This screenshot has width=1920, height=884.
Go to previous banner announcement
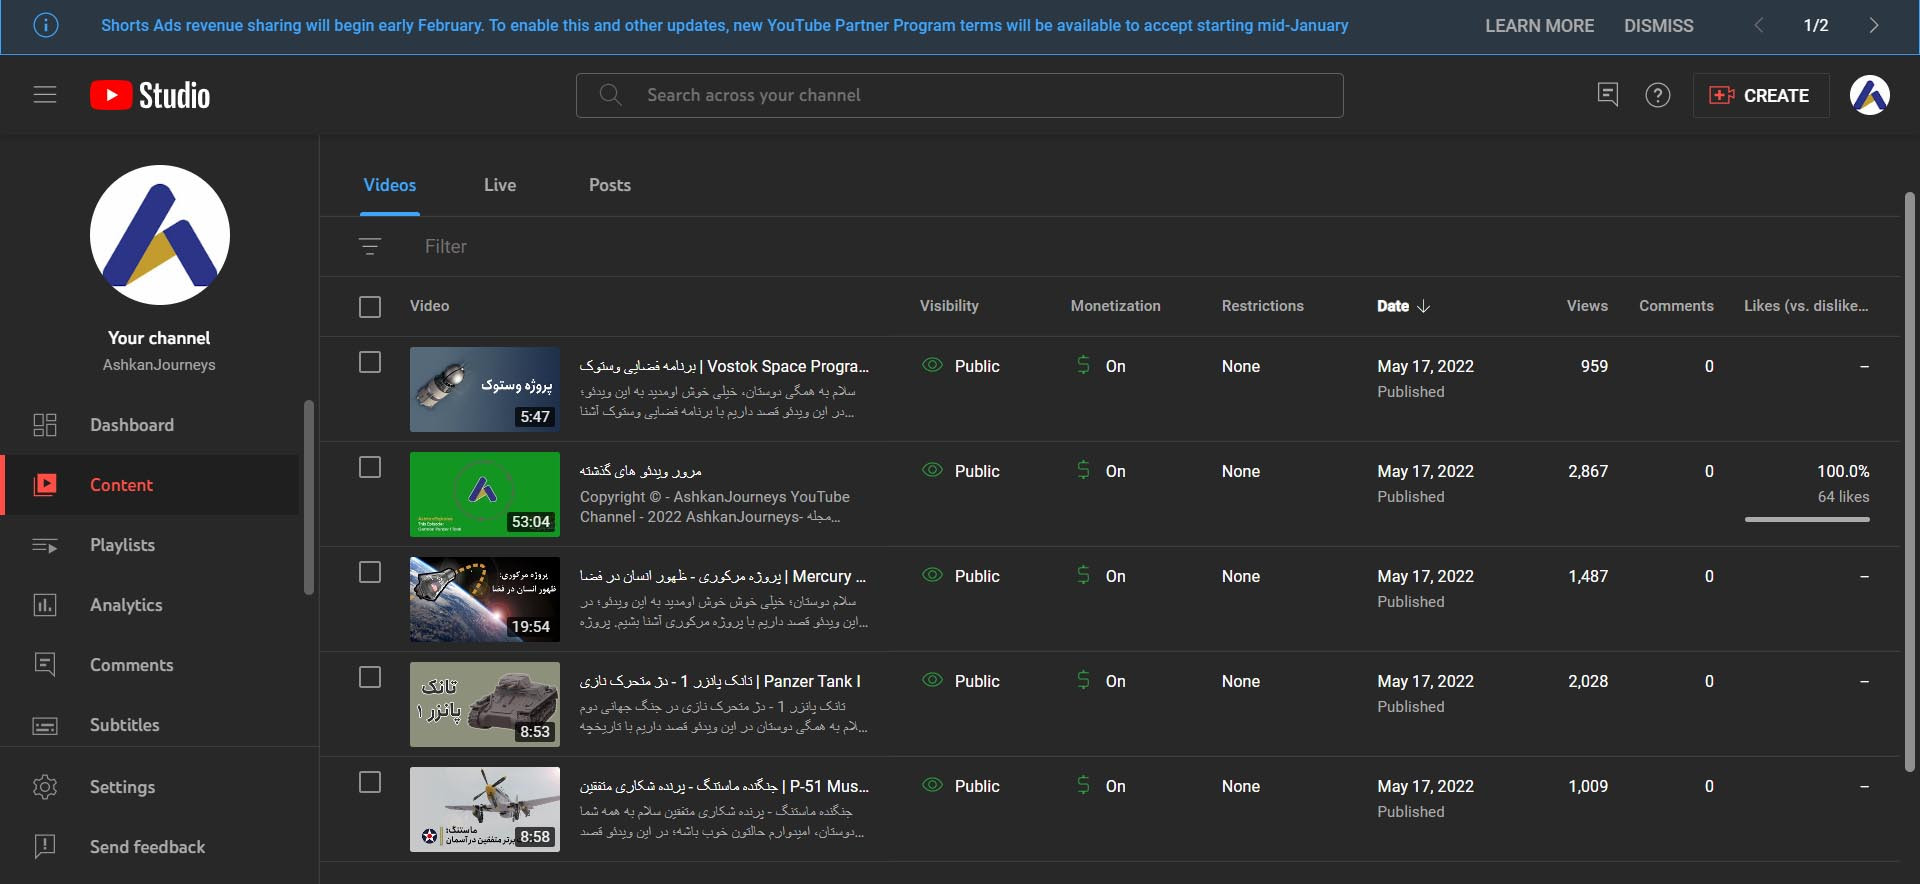pos(1759,26)
